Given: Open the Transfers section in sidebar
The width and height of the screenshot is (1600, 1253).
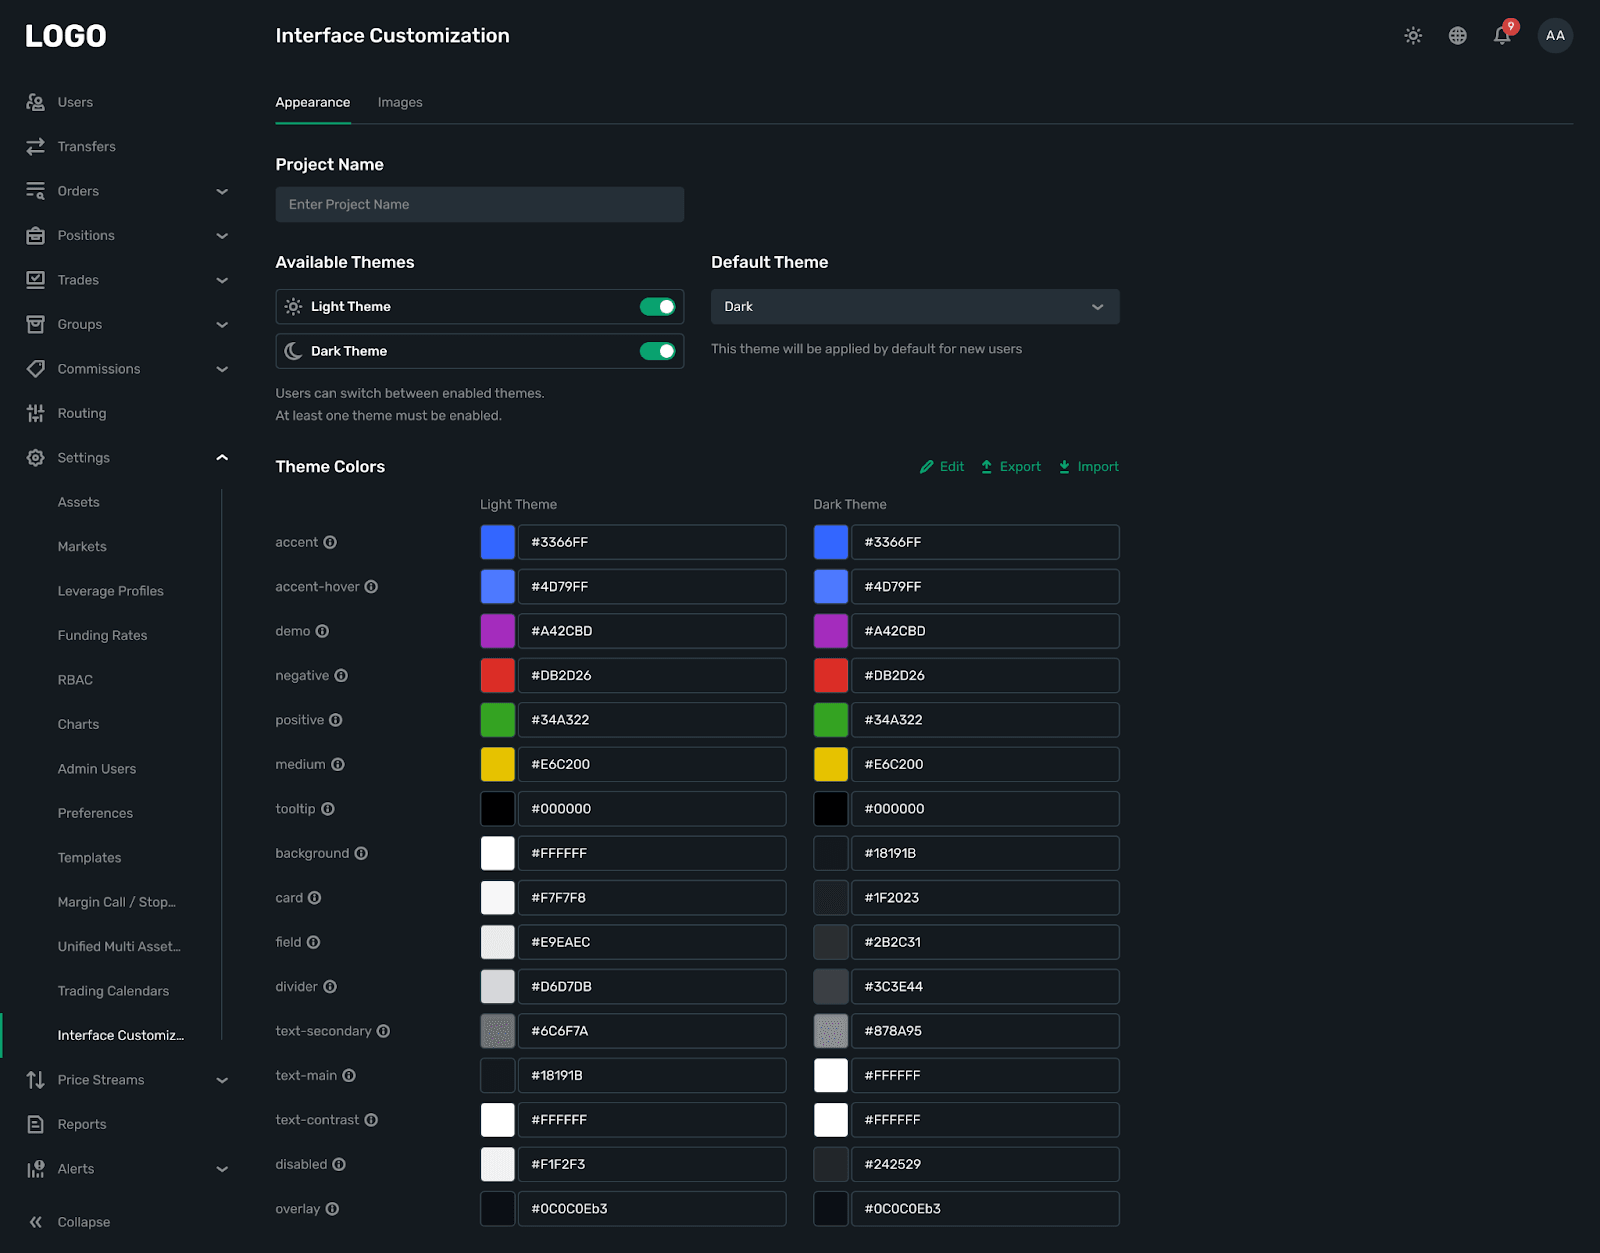Looking at the screenshot, I should [x=86, y=146].
